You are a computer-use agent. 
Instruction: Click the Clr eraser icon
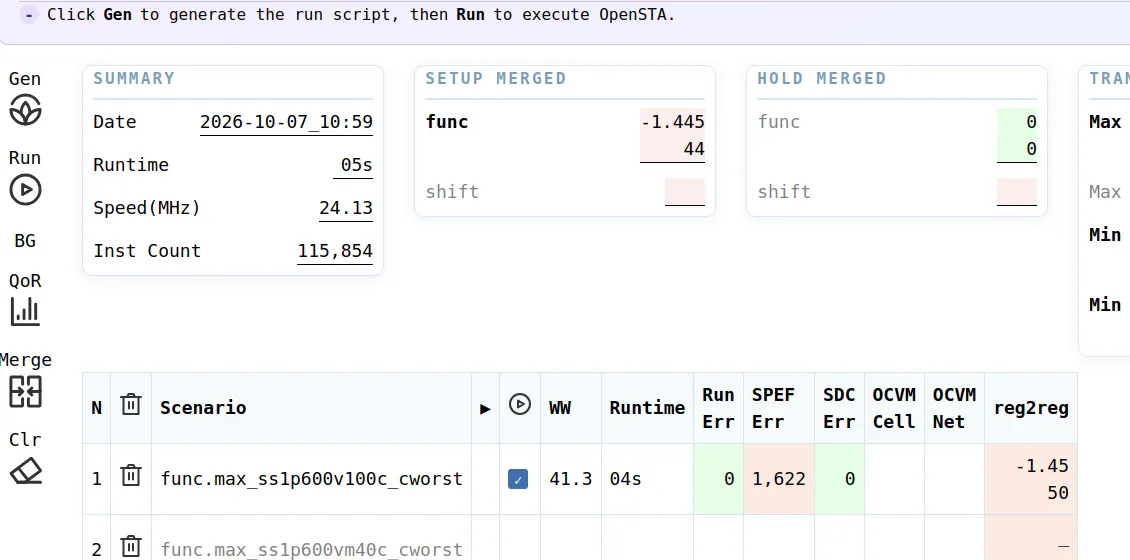tap(25, 471)
